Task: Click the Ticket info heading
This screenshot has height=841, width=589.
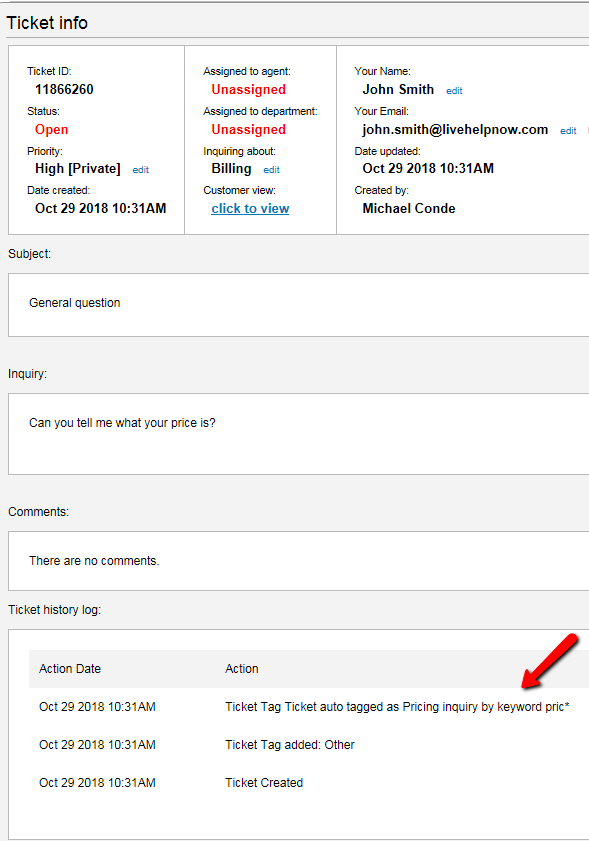Action: [x=47, y=23]
